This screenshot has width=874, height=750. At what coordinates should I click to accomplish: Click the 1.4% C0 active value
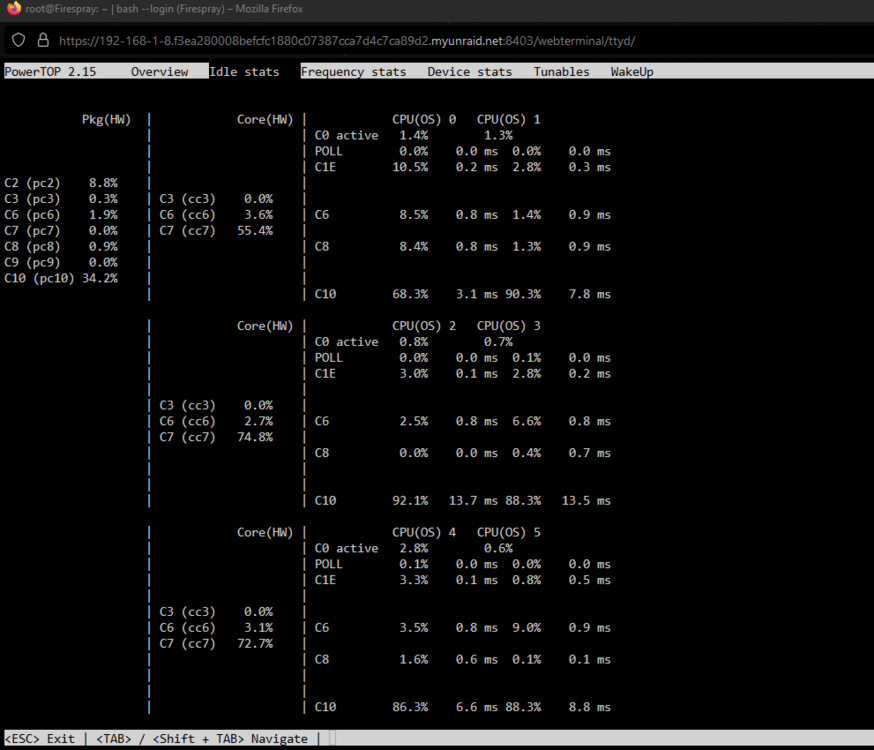(414, 135)
